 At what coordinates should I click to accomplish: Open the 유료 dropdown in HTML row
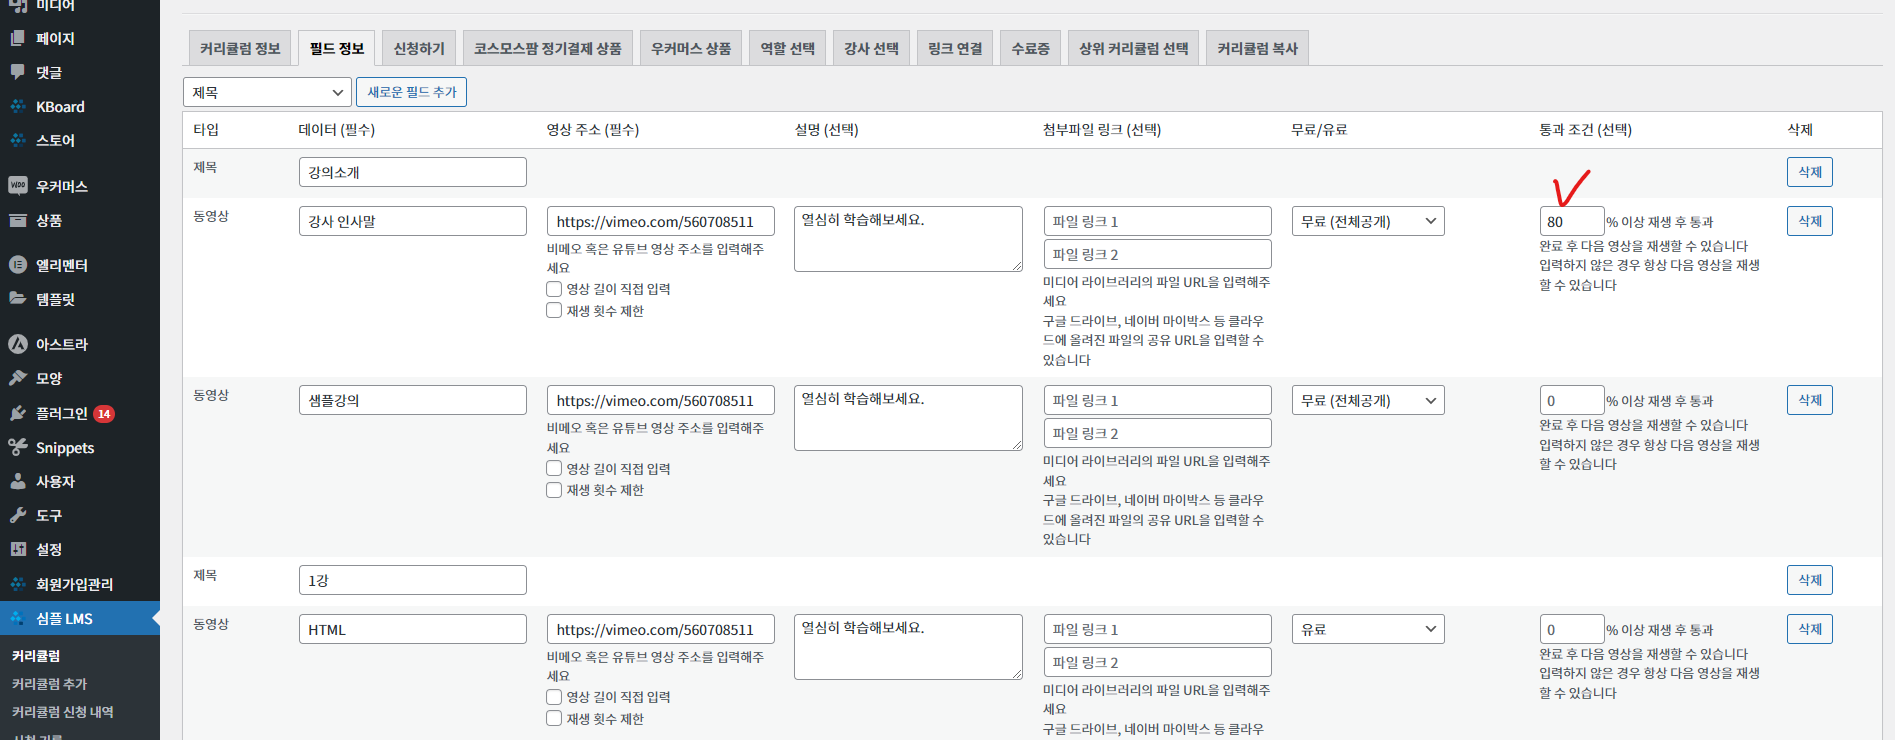pyautogui.click(x=1369, y=629)
